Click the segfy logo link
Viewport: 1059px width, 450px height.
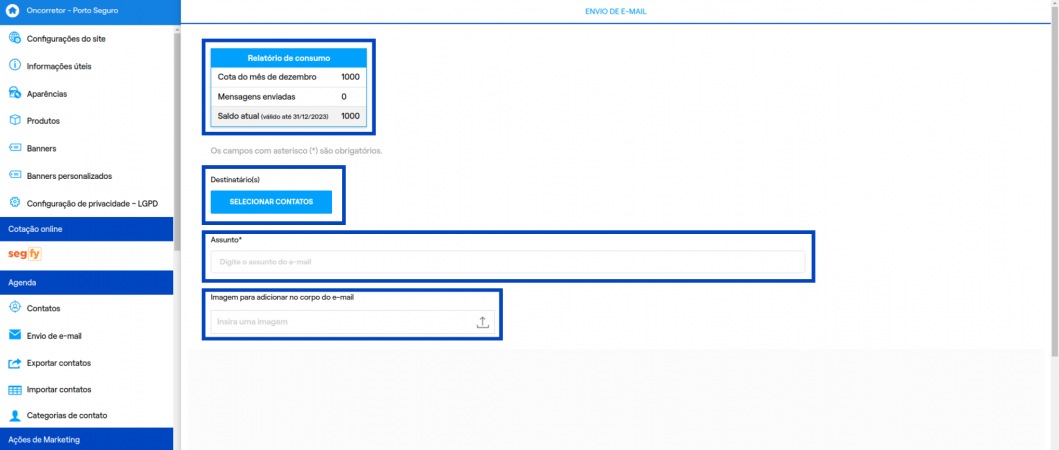[x=25, y=255]
